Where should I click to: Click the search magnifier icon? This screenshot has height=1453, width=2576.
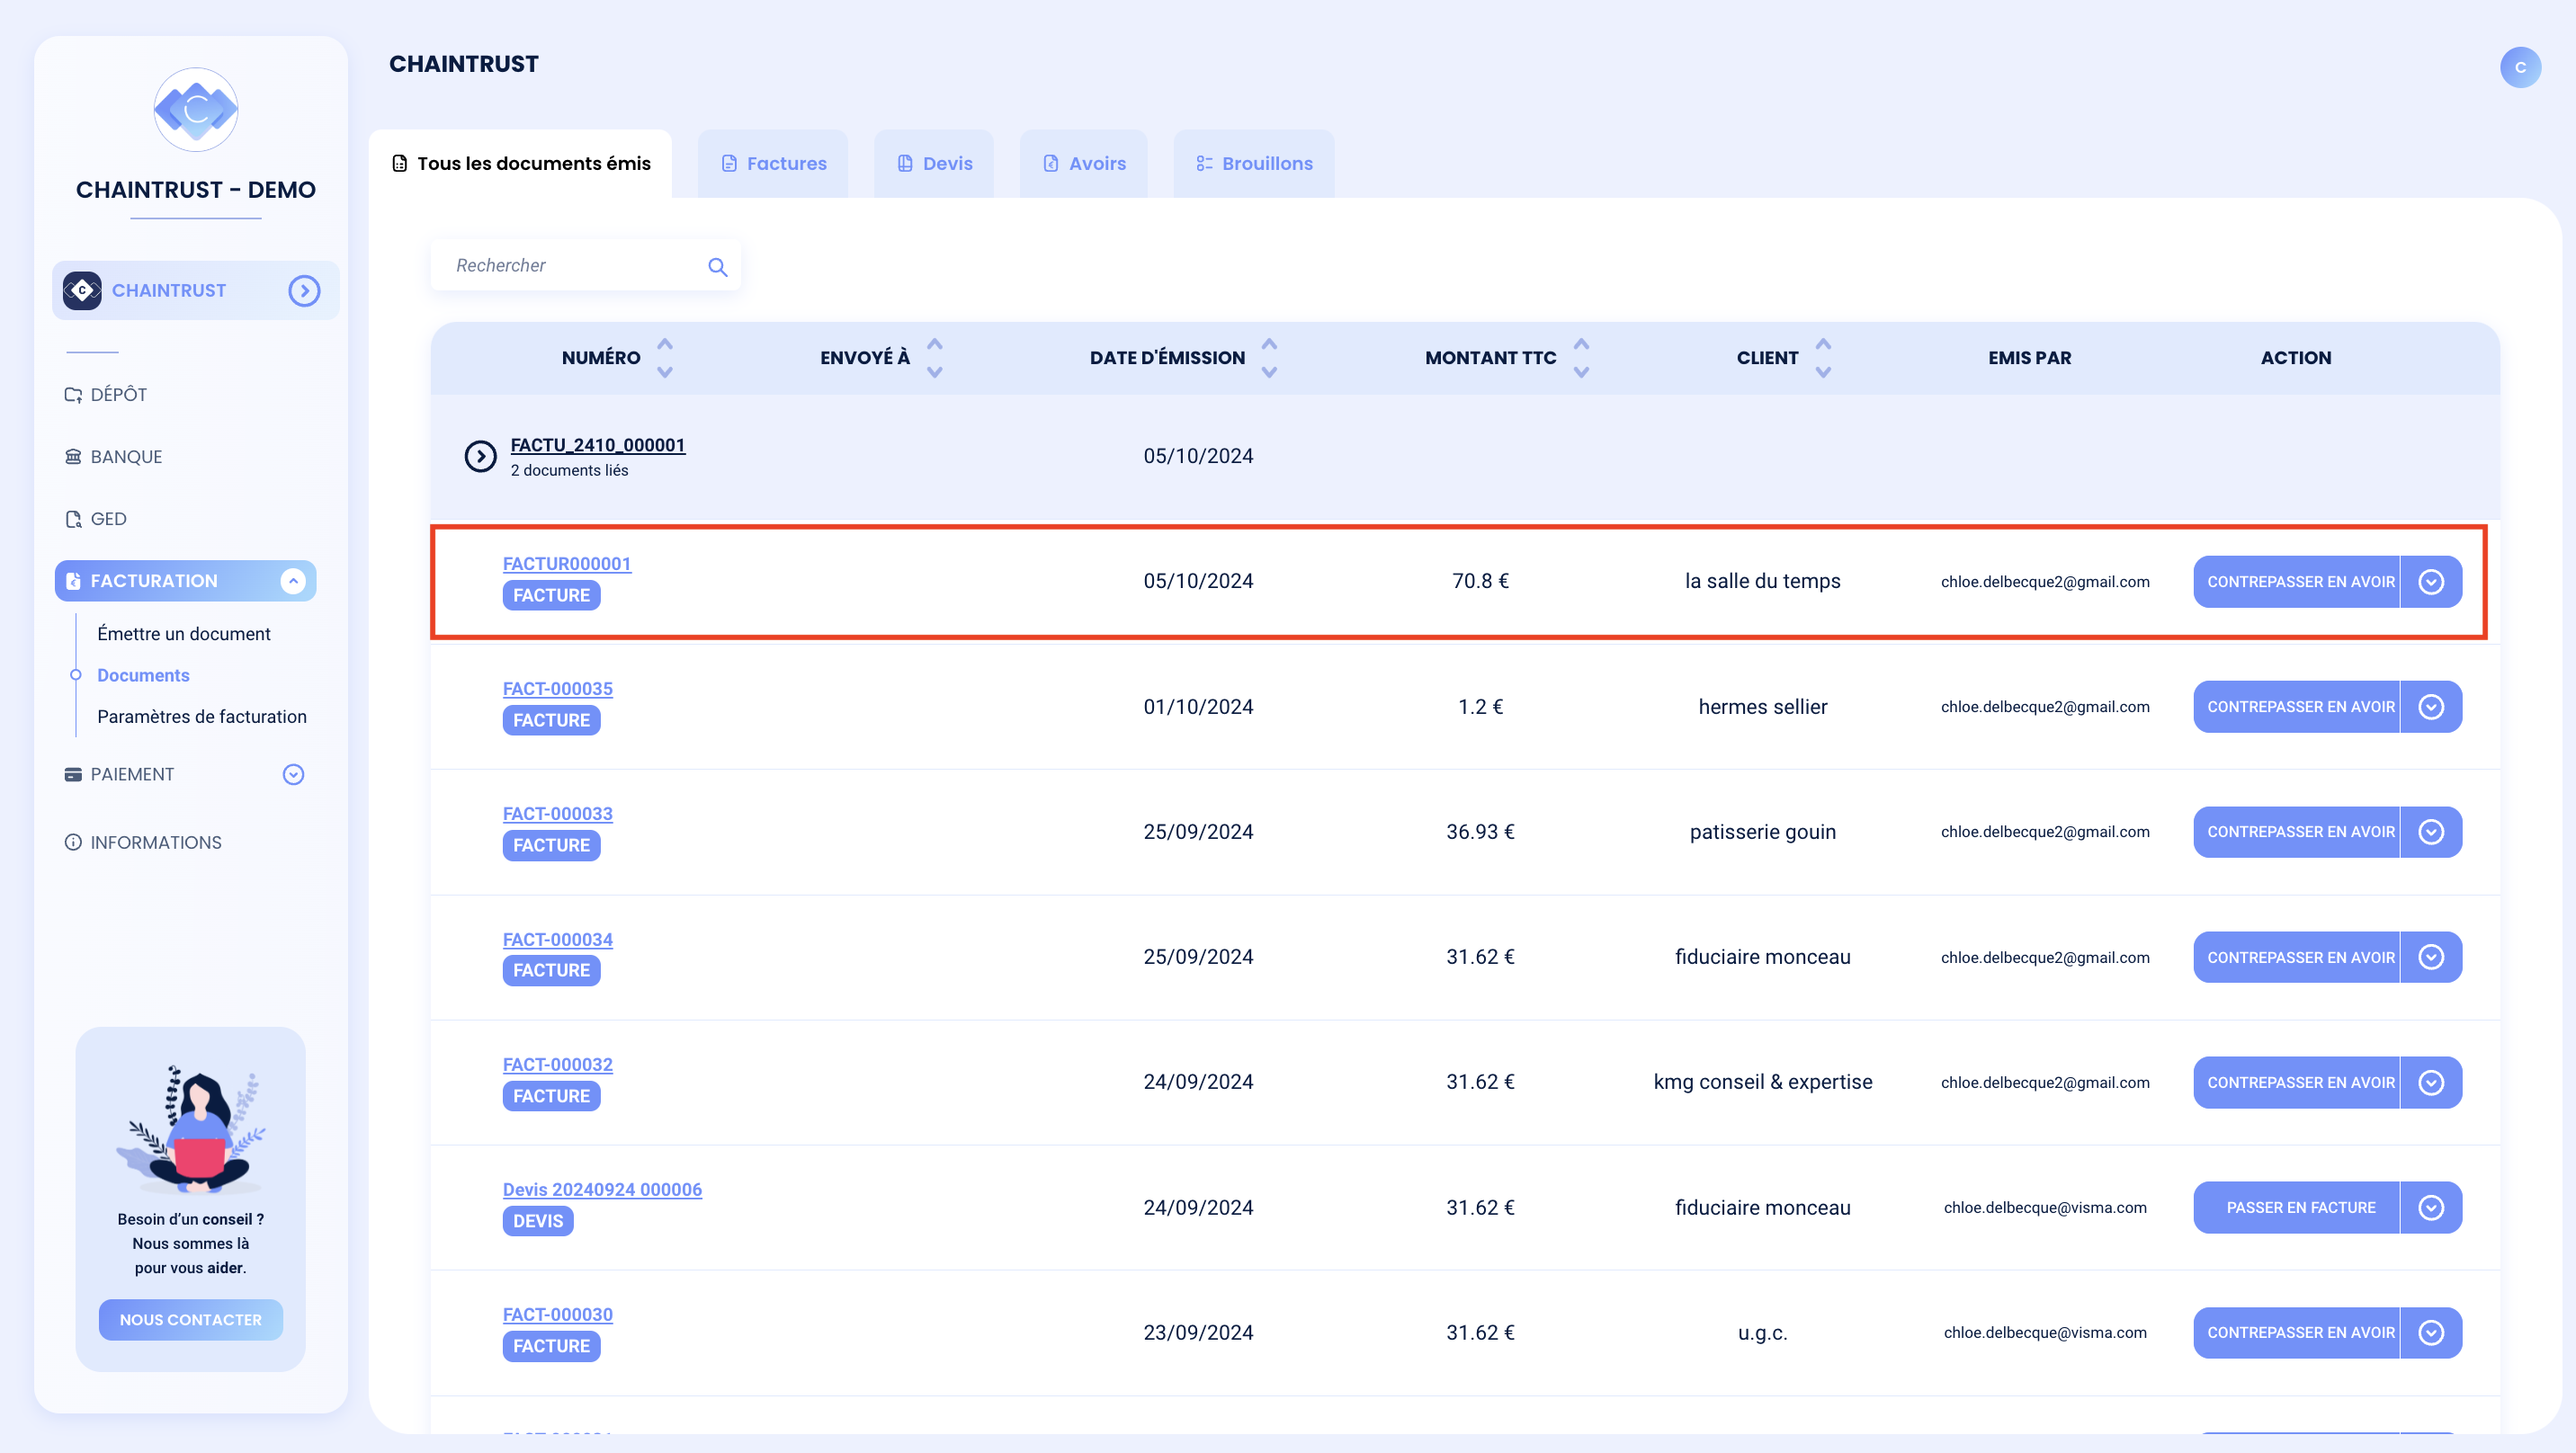point(717,267)
